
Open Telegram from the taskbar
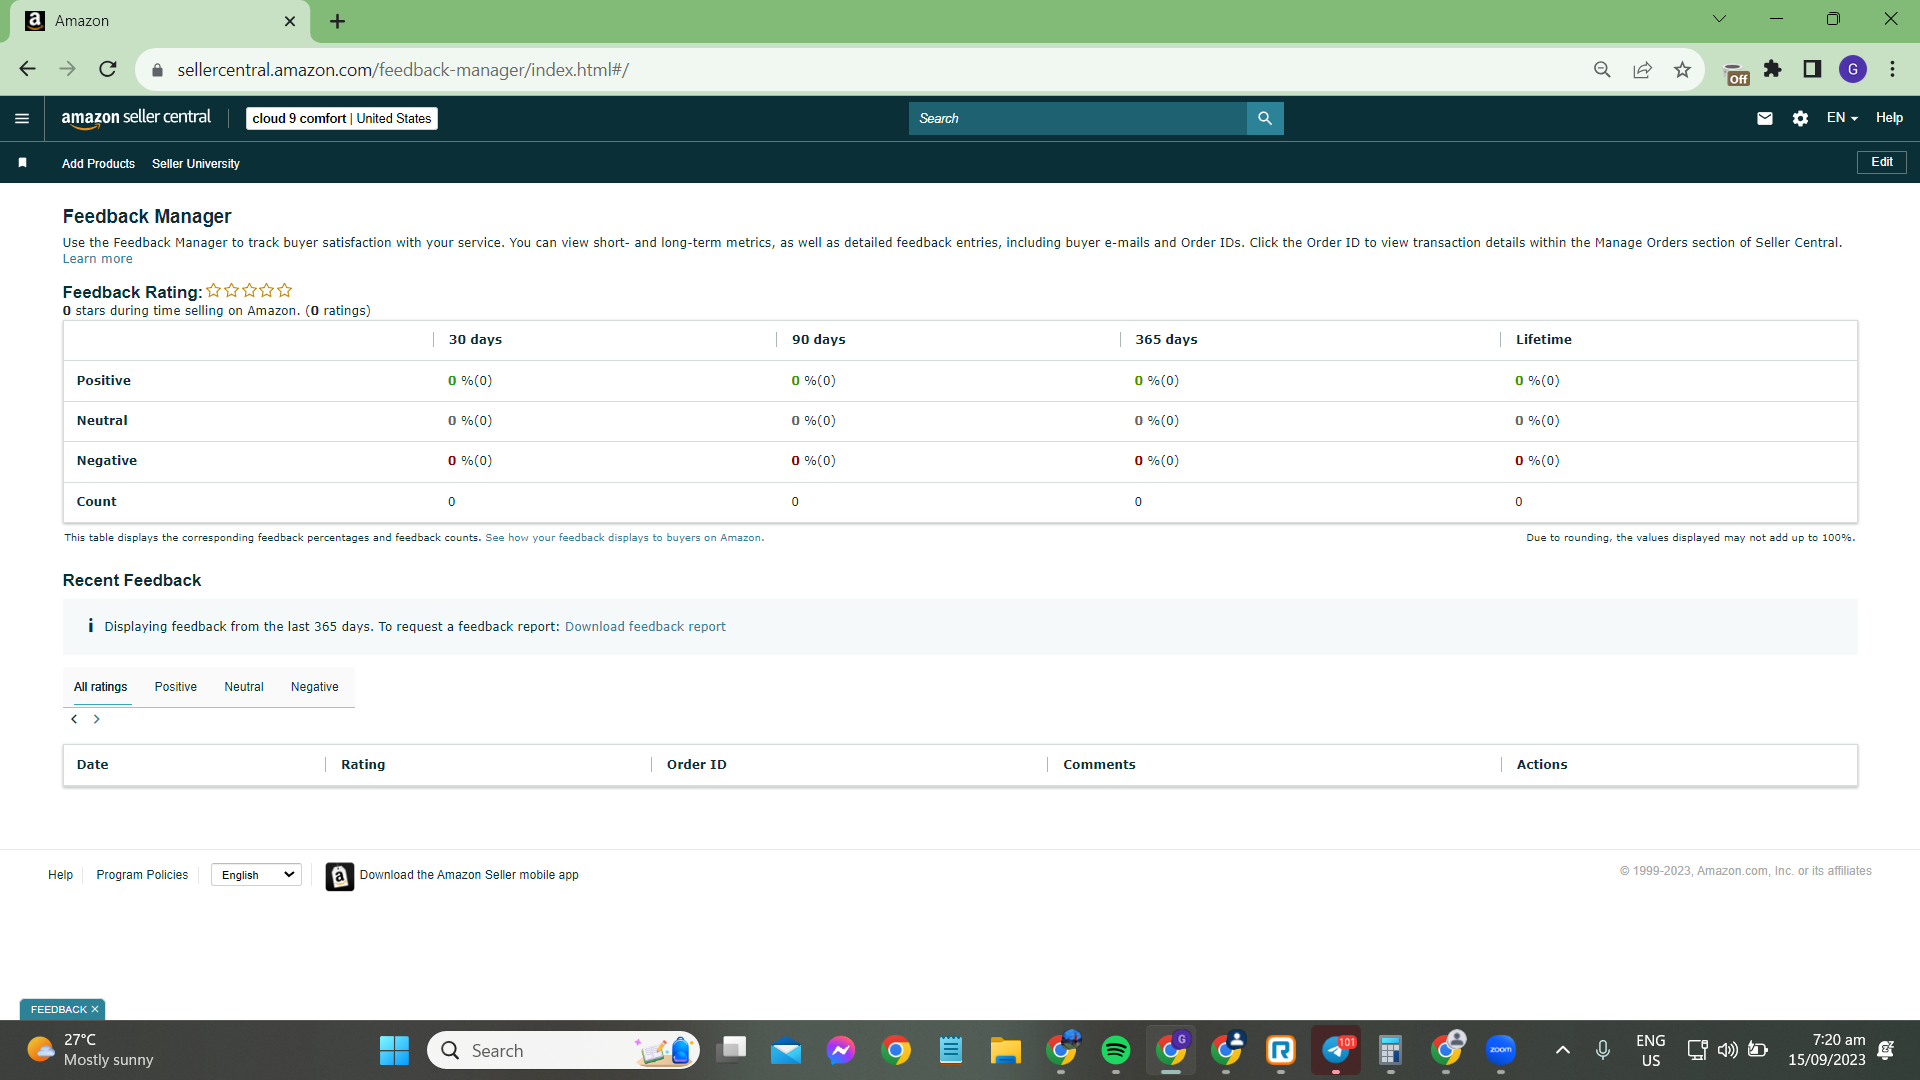pos(1336,1050)
